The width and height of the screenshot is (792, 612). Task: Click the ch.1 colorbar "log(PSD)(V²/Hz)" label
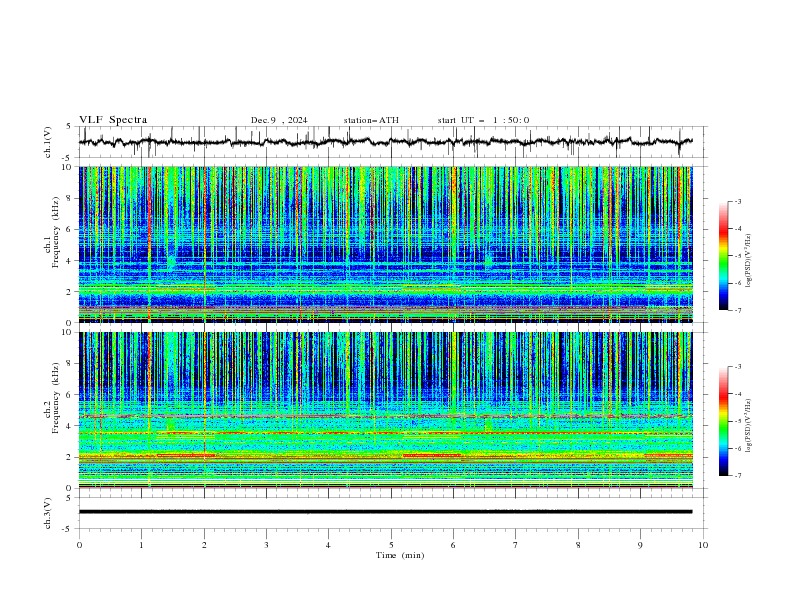749,261
